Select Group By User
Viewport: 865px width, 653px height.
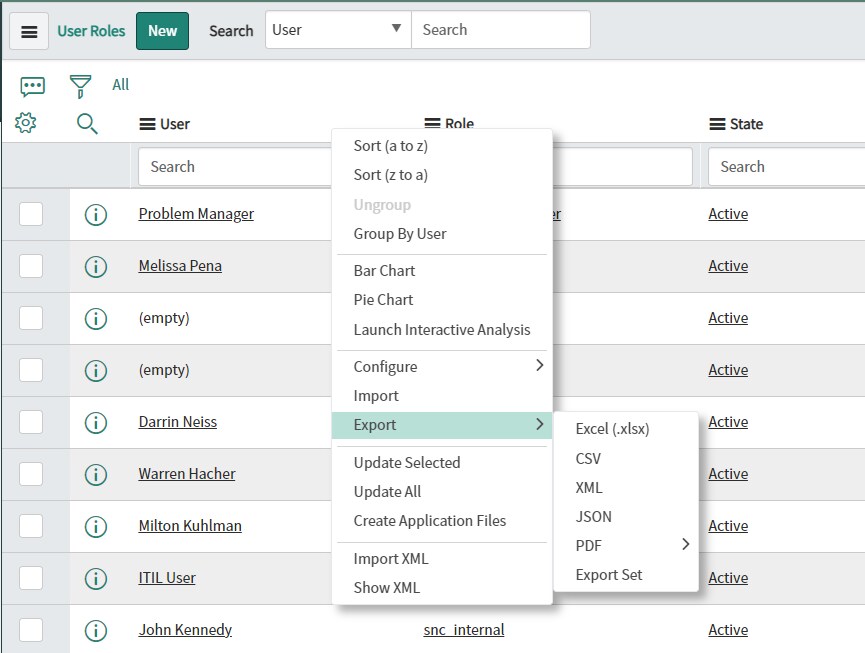coord(400,234)
